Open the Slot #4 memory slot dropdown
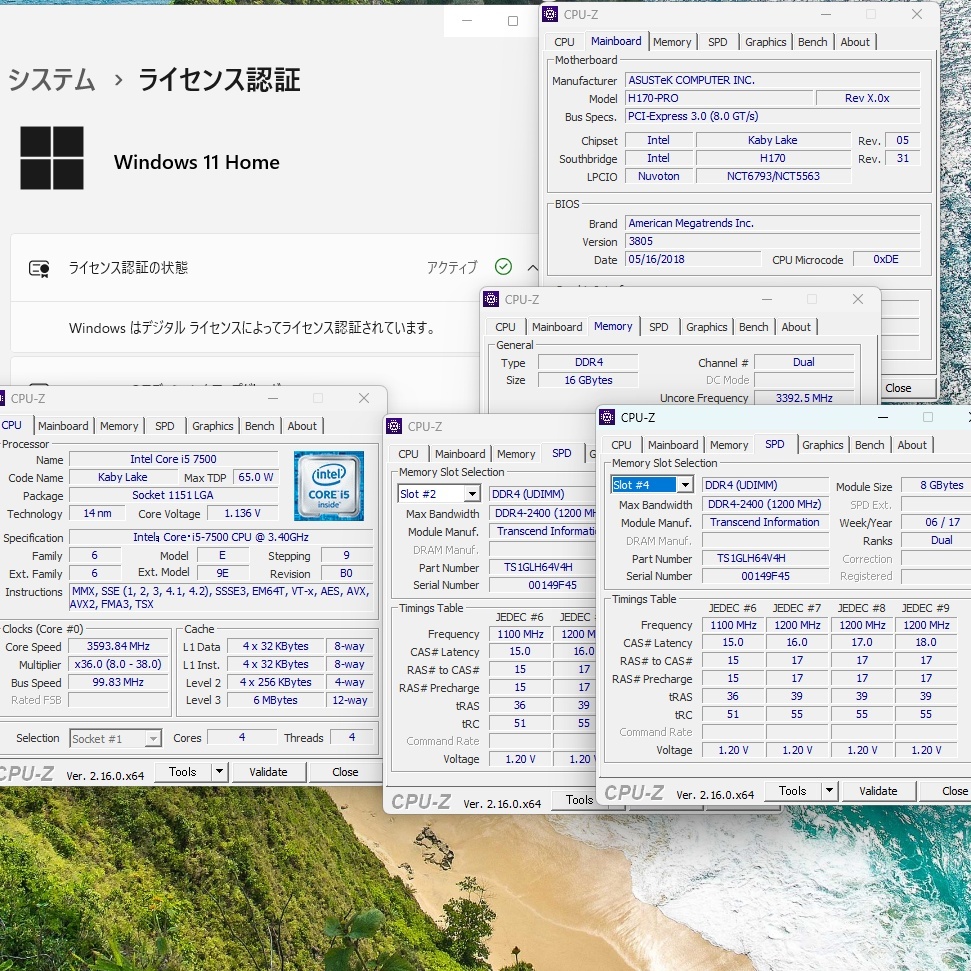 (684, 485)
